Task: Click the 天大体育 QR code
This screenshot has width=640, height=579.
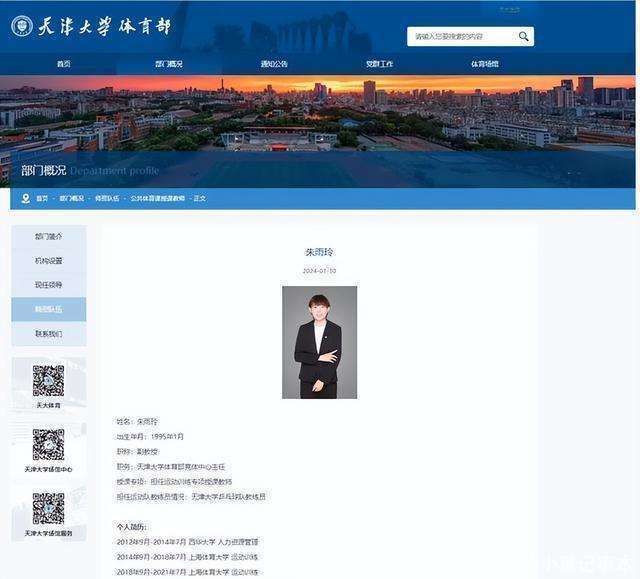Action: click(x=48, y=381)
